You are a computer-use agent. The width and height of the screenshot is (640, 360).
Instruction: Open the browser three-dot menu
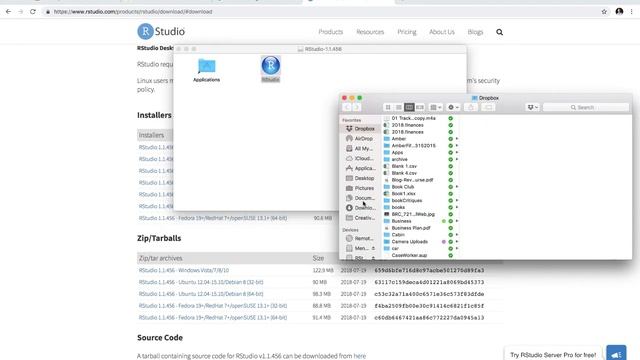(x=631, y=12)
